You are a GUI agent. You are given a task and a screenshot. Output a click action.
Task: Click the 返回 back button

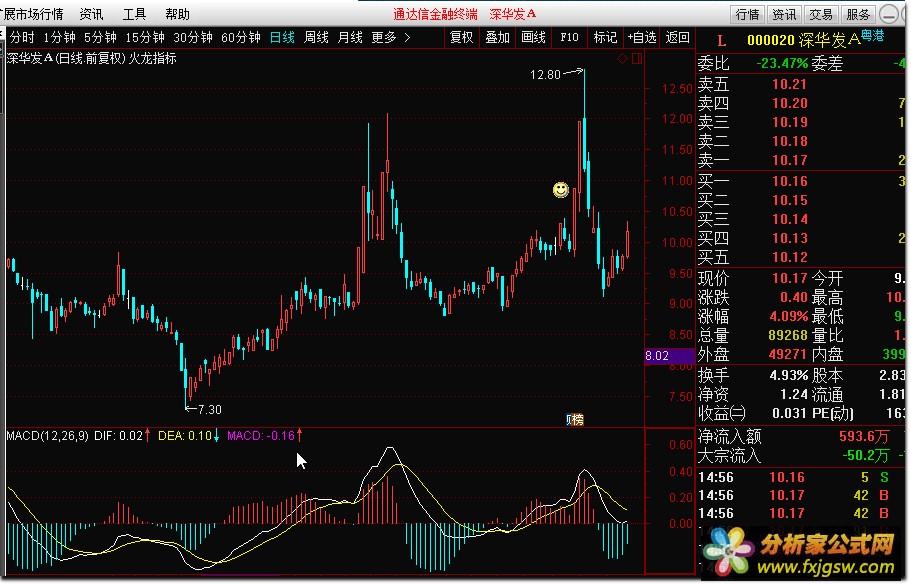click(x=677, y=38)
